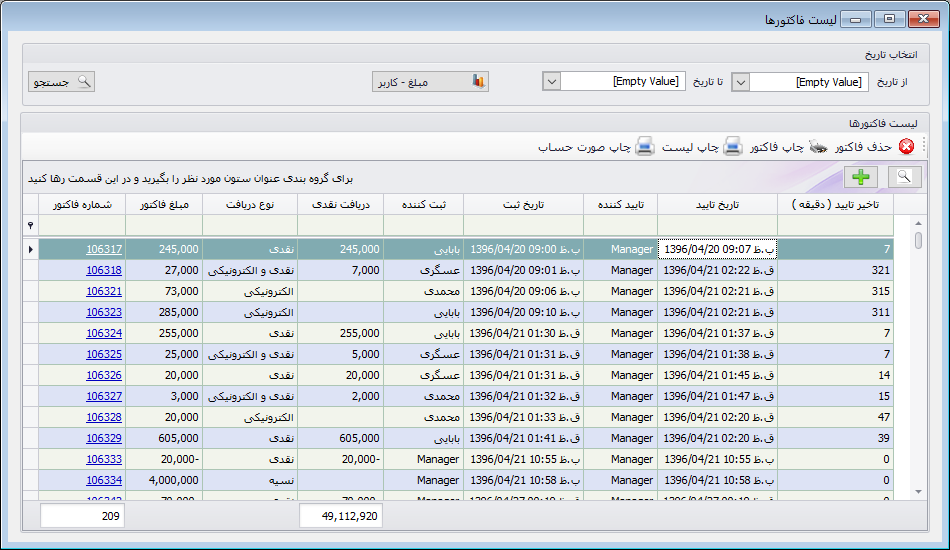Select محمدی cell in row 106321
The width and height of the screenshot is (950, 550).
tap(424, 291)
